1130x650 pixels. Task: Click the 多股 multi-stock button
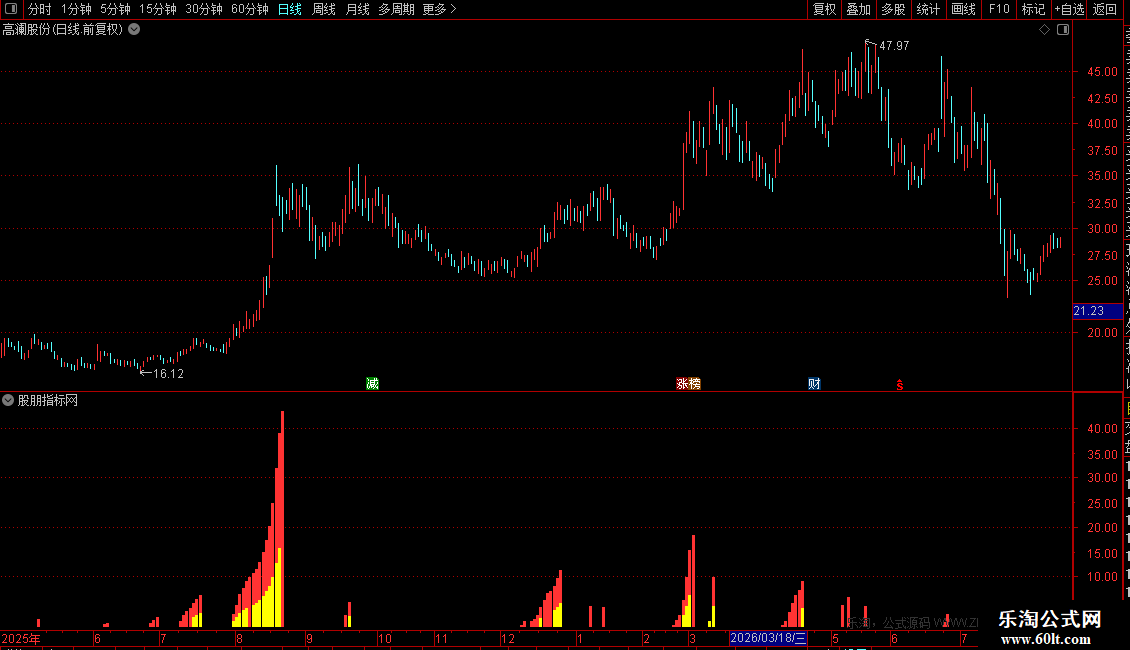click(893, 9)
